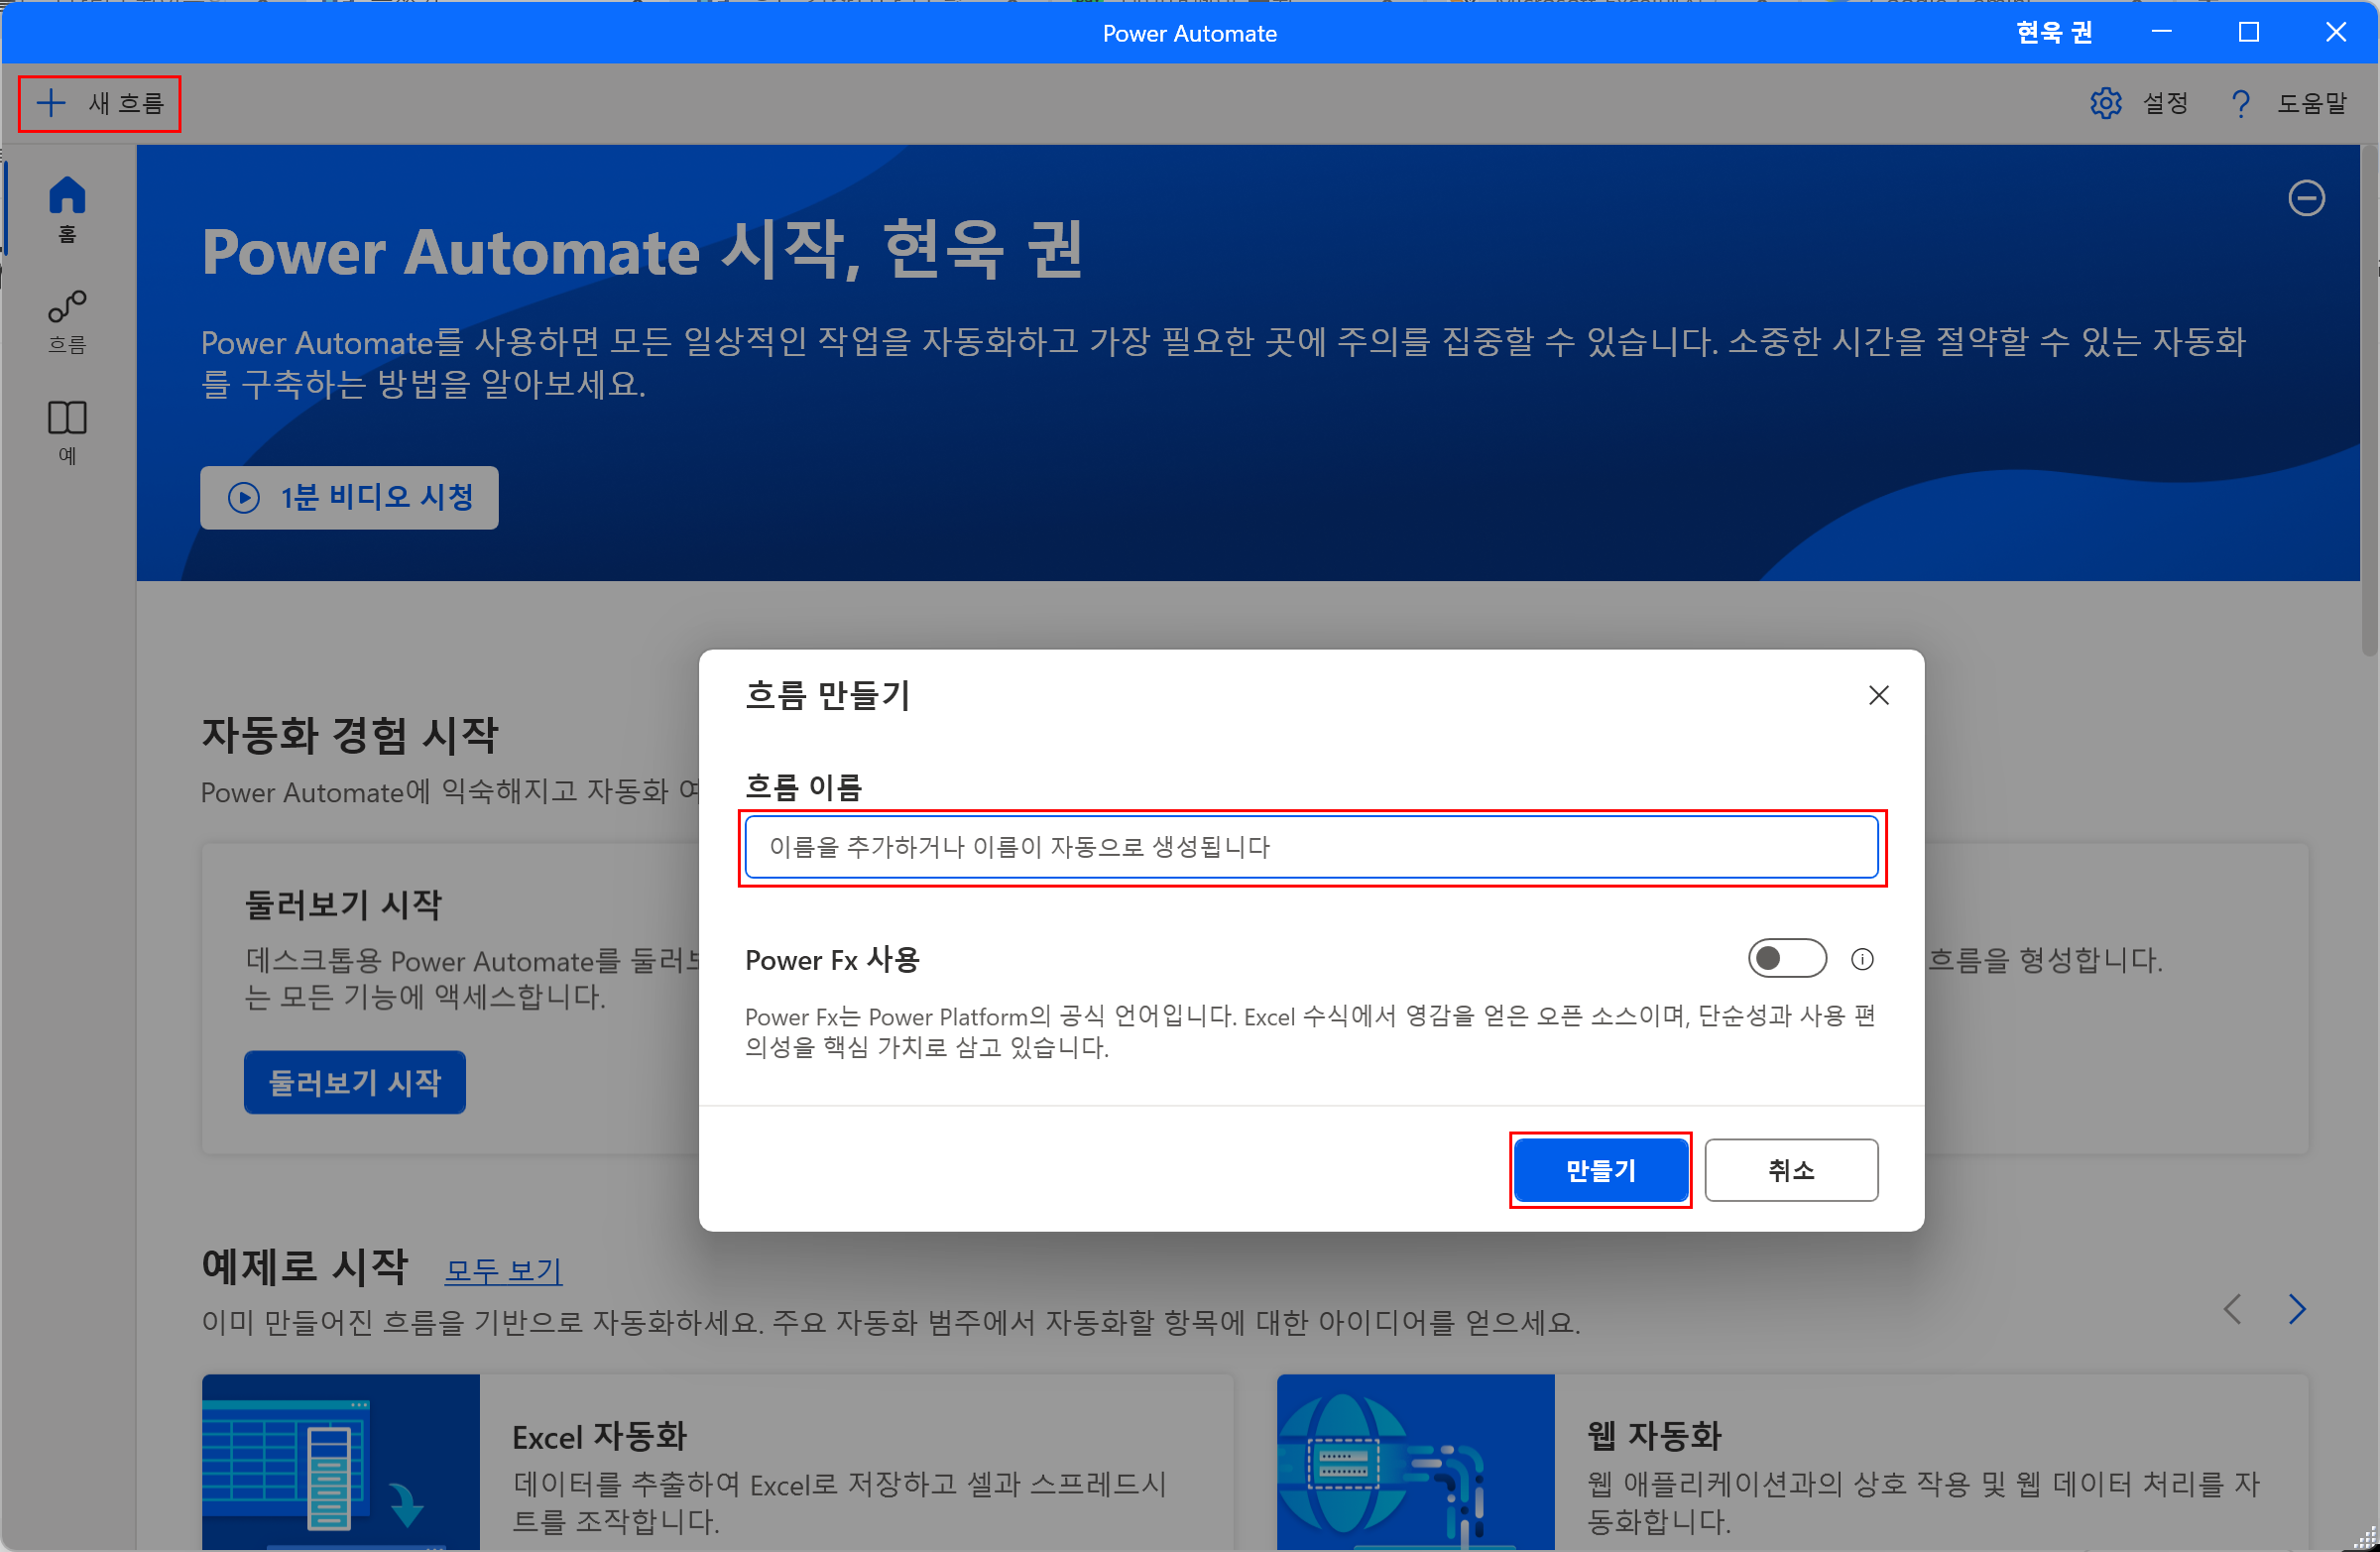Click the 새 흐름 new flow button
Image resolution: width=2380 pixels, height=1552 pixels.
click(x=99, y=103)
